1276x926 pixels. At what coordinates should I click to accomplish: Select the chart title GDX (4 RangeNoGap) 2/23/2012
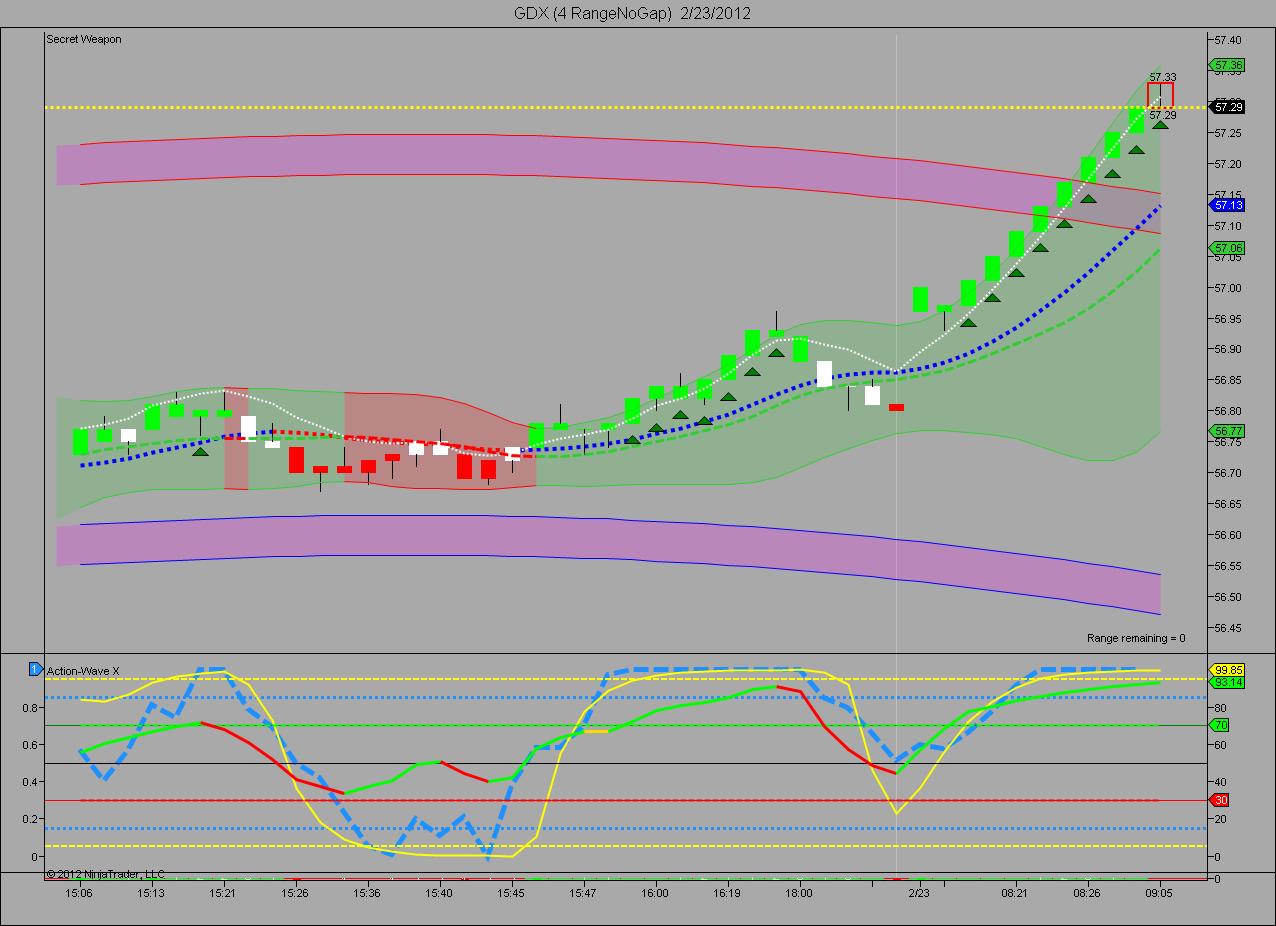[x=632, y=13]
